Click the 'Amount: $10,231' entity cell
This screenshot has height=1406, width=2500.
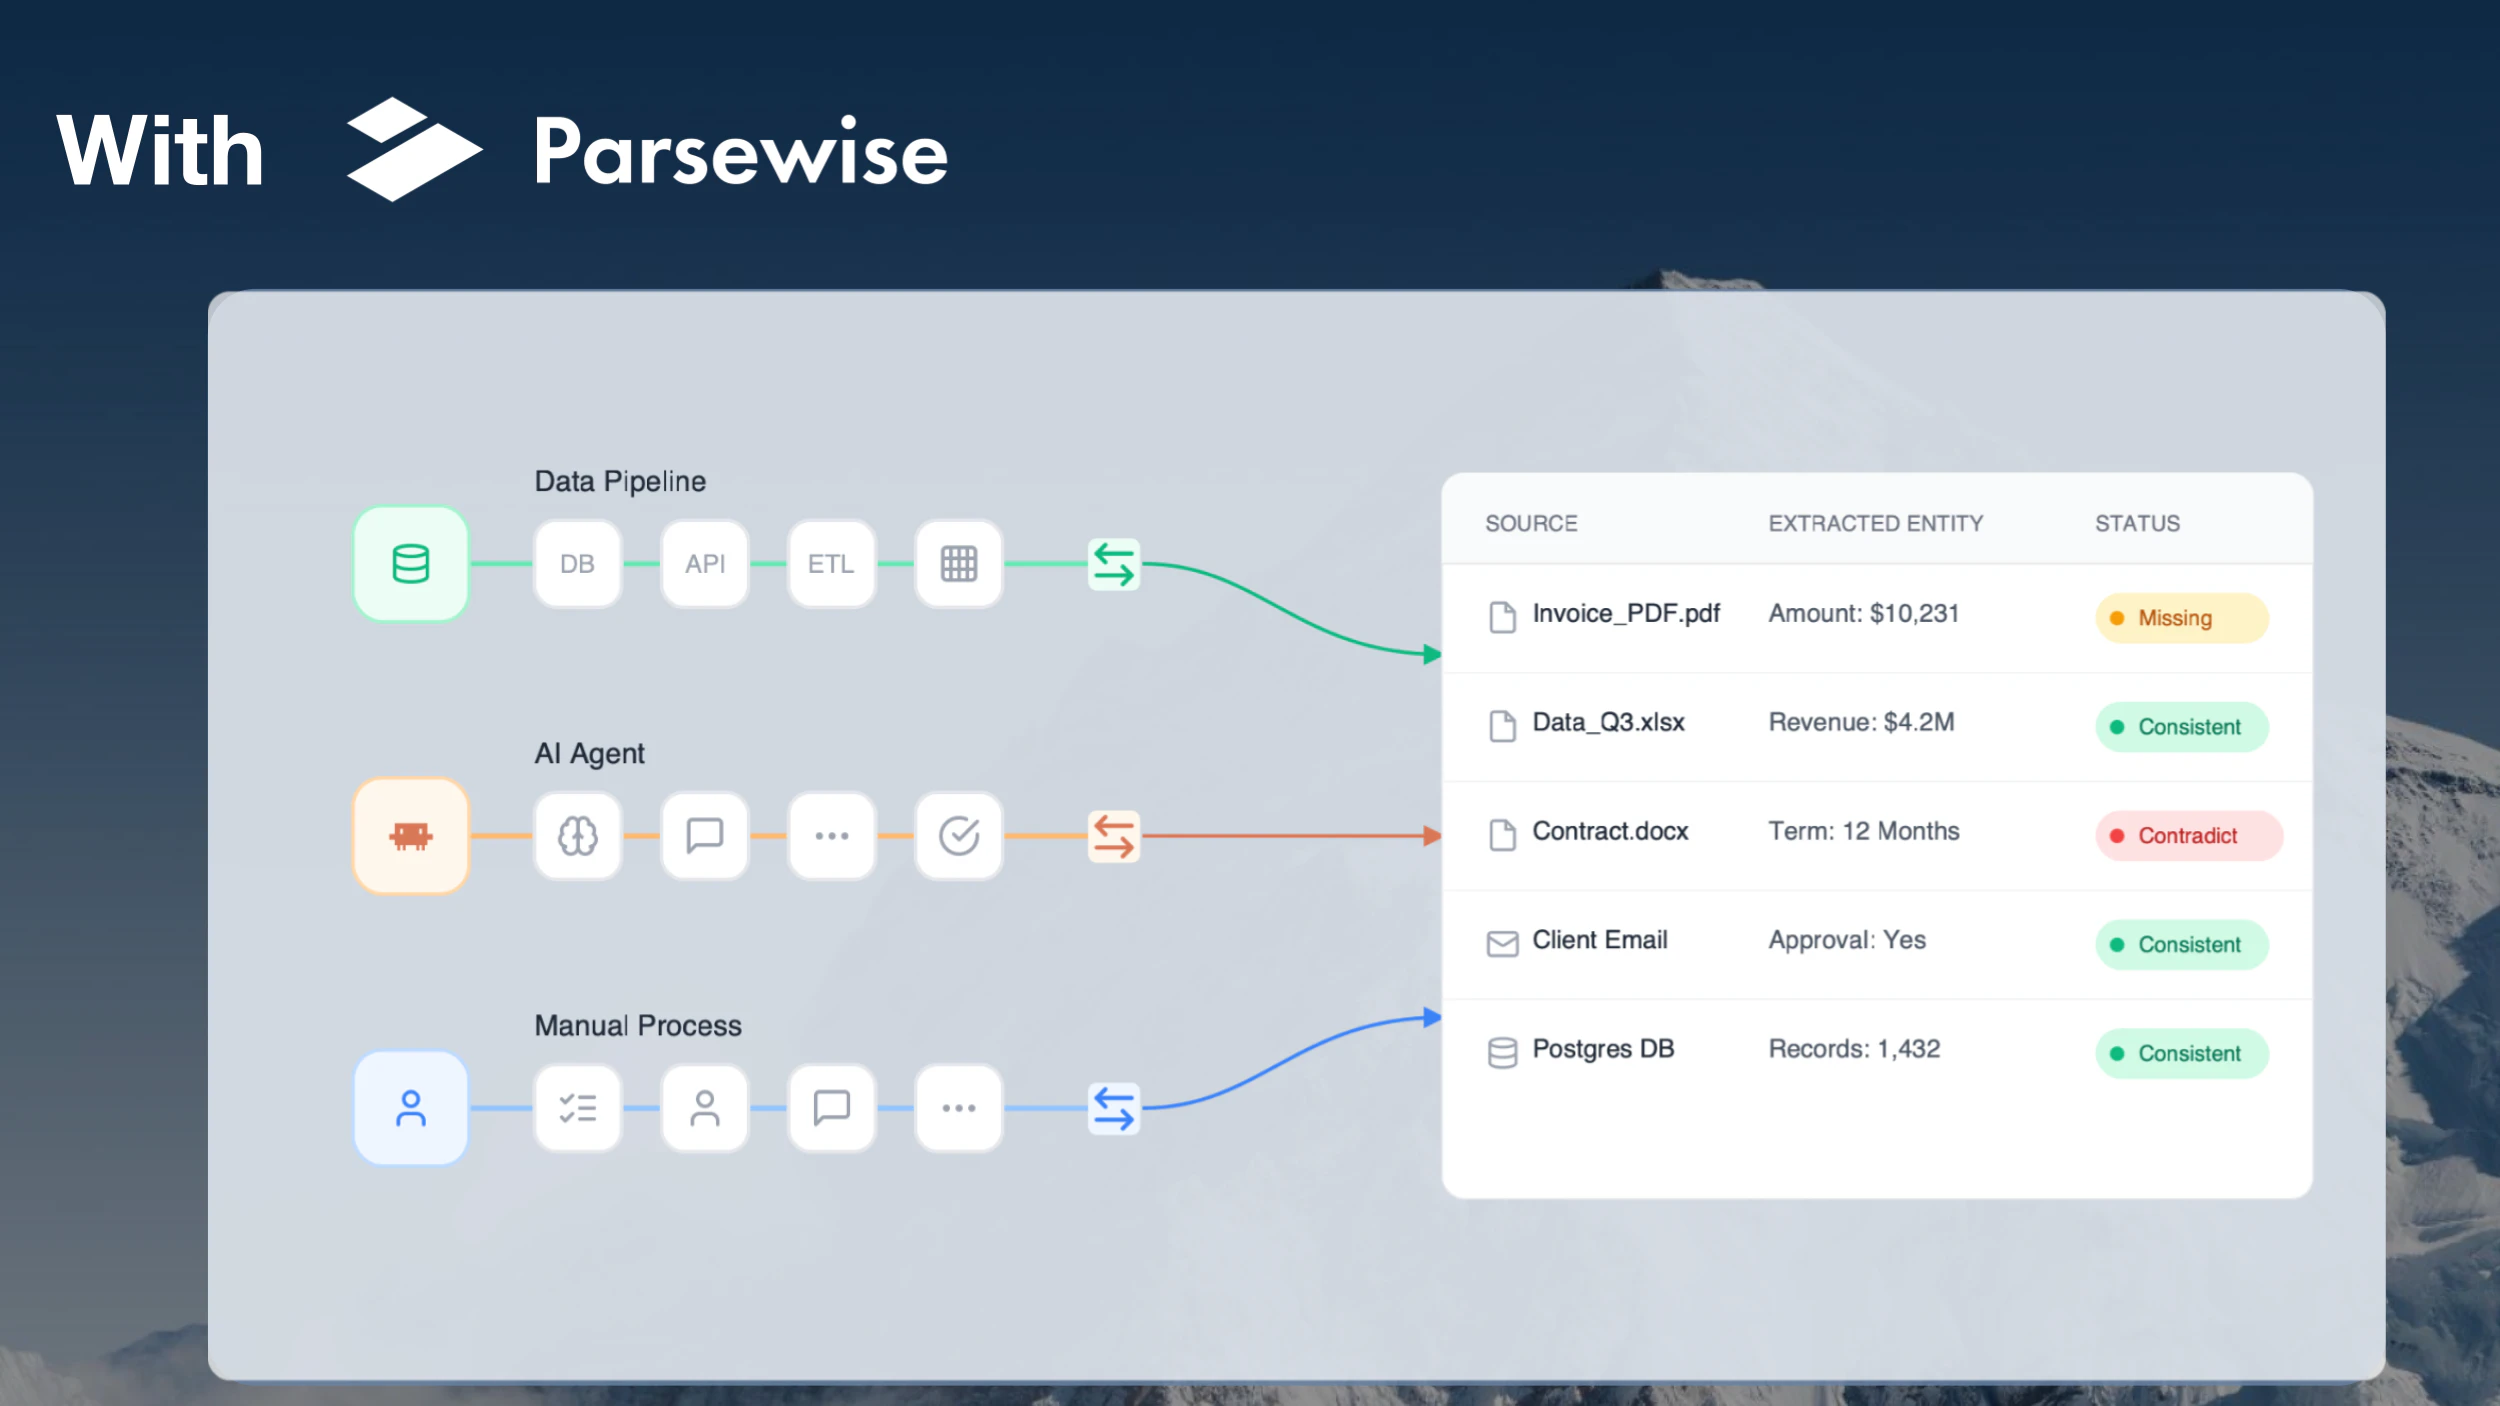coord(1863,613)
